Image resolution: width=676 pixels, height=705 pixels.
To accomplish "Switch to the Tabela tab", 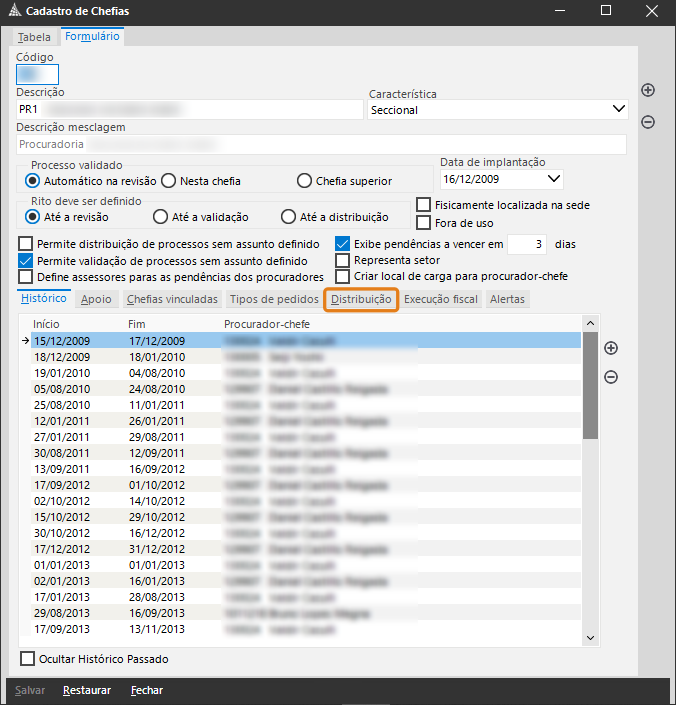I will pyautogui.click(x=34, y=37).
